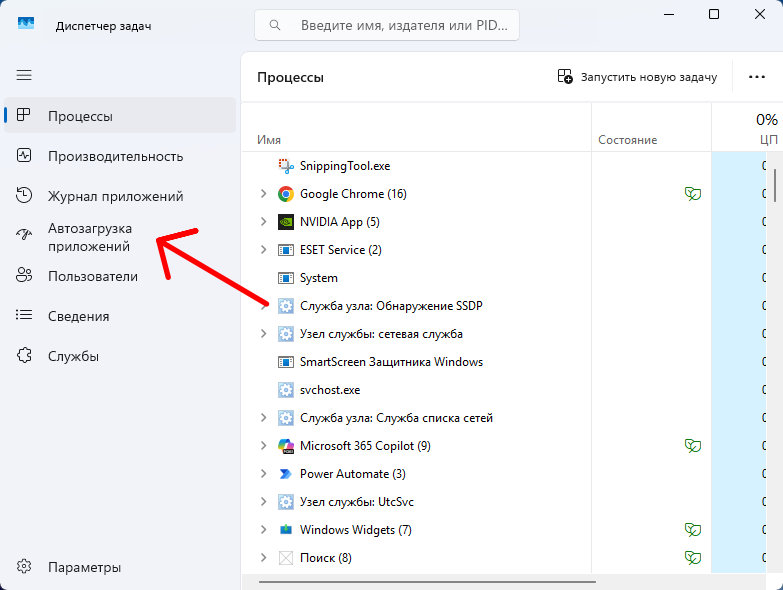Click the Windows Widgets process icon

tap(286, 530)
